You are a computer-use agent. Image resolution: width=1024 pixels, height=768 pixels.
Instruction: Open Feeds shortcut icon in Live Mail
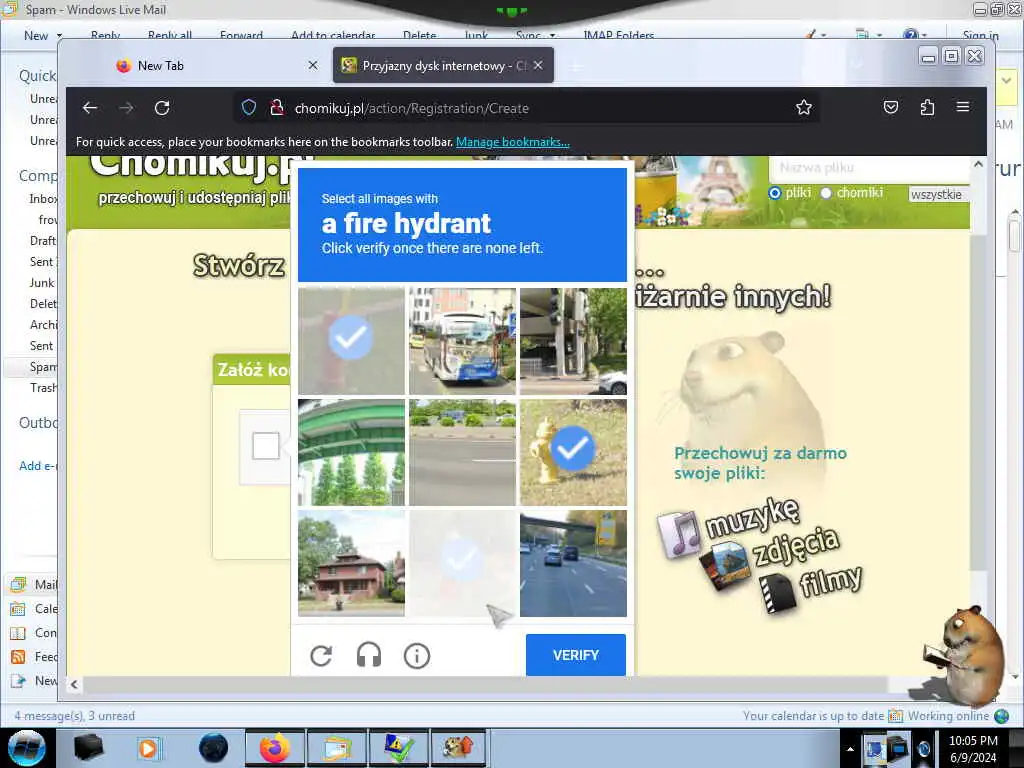tap(18, 656)
